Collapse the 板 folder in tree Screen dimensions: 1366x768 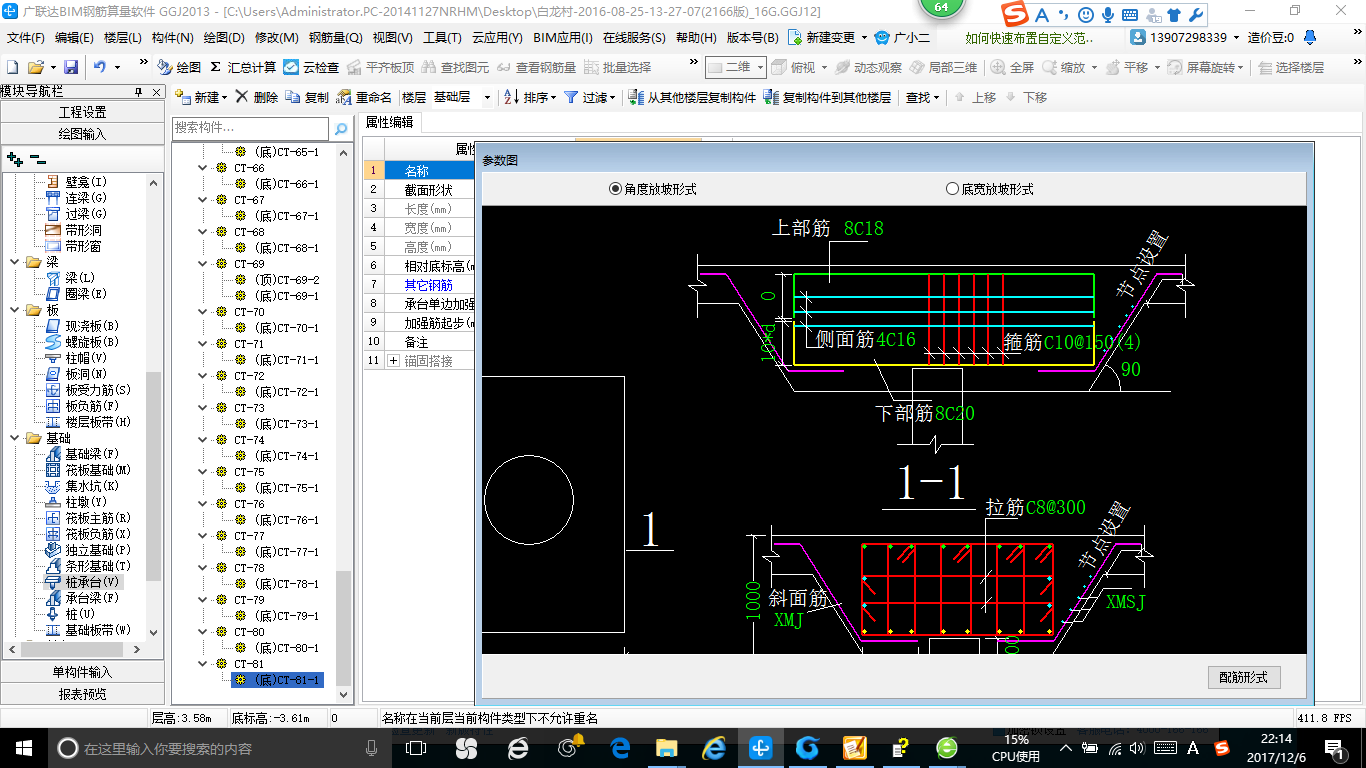[15, 310]
